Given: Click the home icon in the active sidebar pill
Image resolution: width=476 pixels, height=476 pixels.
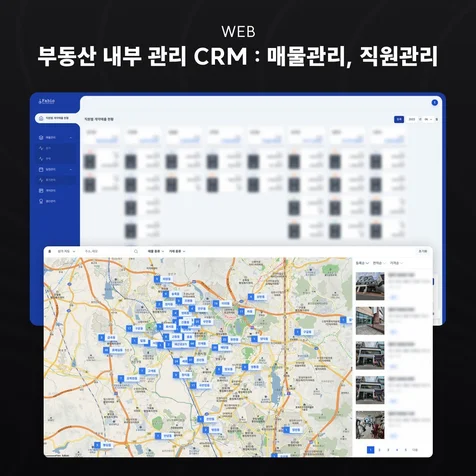Looking at the screenshot, I should click(x=41, y=118).
